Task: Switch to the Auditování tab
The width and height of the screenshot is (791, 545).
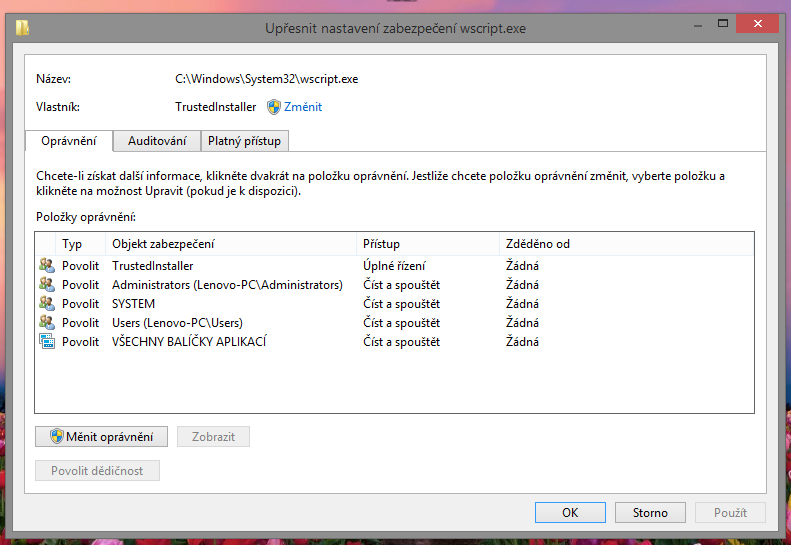Action: pos(157,141)
